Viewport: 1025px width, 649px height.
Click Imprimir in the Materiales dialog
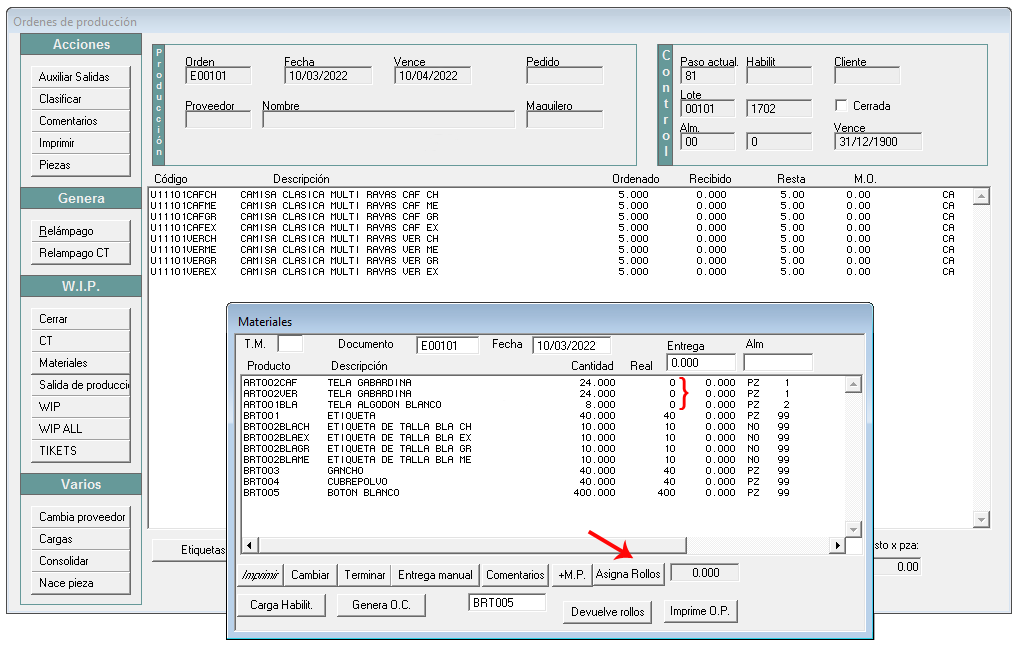[260, 575]
